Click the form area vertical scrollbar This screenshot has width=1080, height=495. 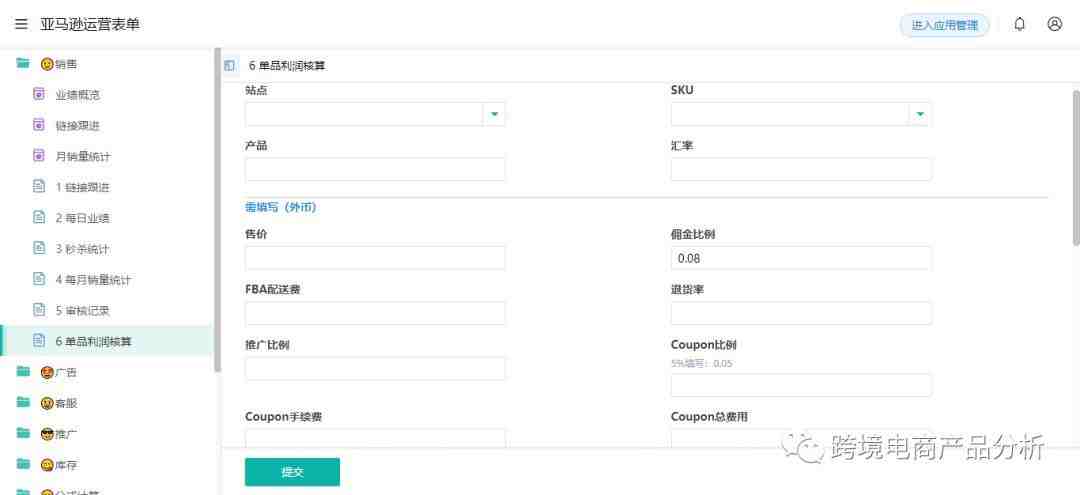[1076, 167]
